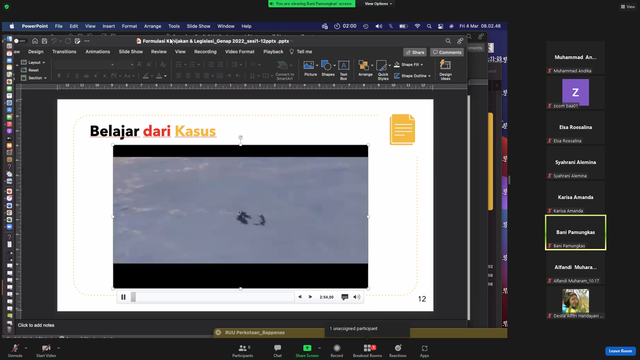Open Quick Styles gallery
The height and width of the screenshot is (360, 640).
pyautogui.click(x=383, y=70)
